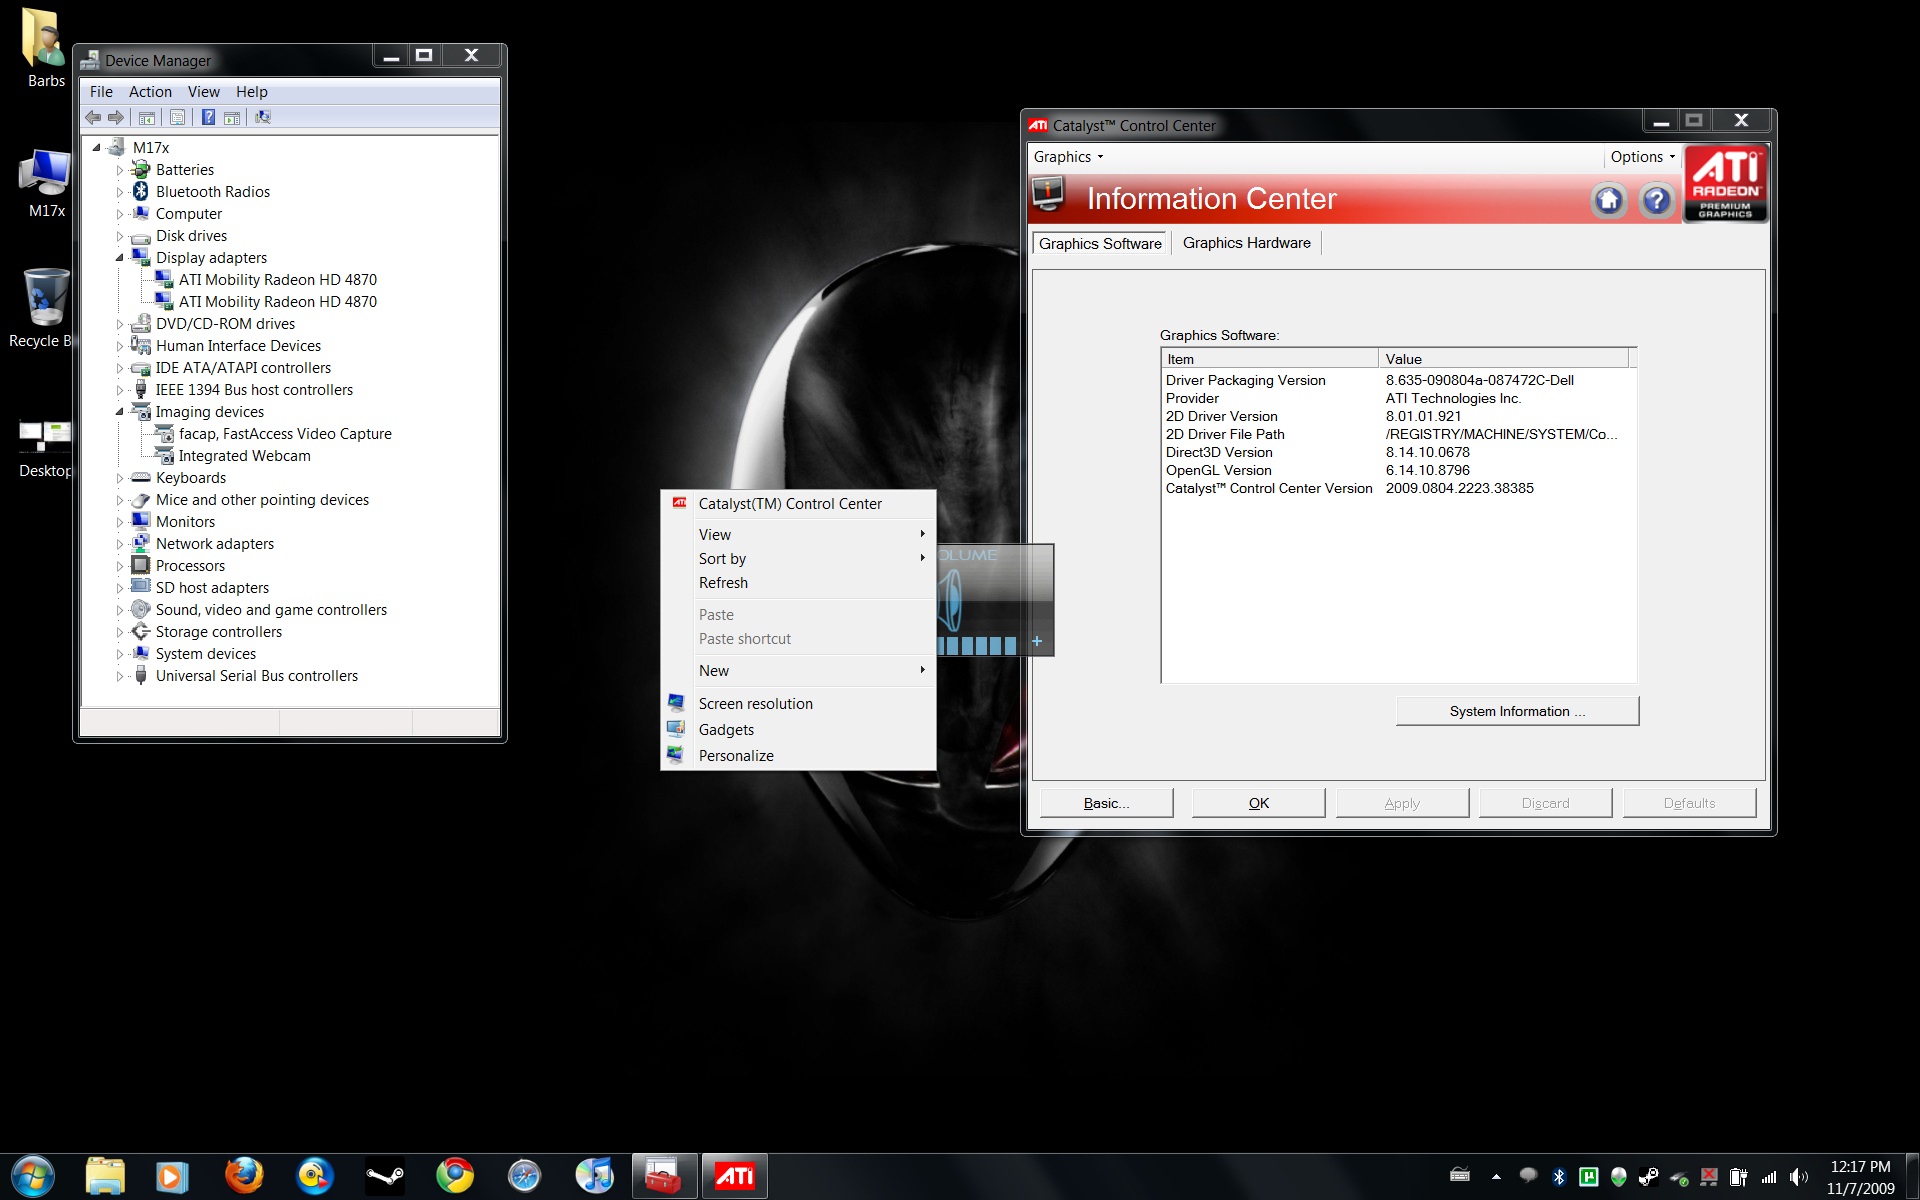Viewport: 1920px width, 1200px height.
Task: Click the volume level bar in volume overlay
Action: pyautogui.click(x=977, y=645)
